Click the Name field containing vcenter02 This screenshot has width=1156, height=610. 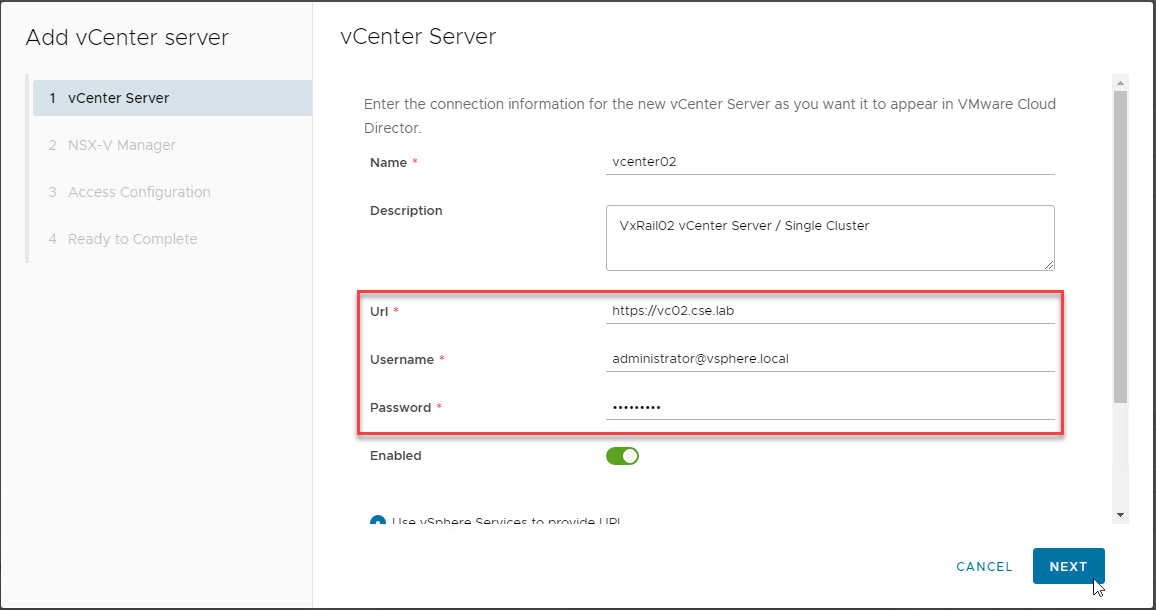pos(830,162)
